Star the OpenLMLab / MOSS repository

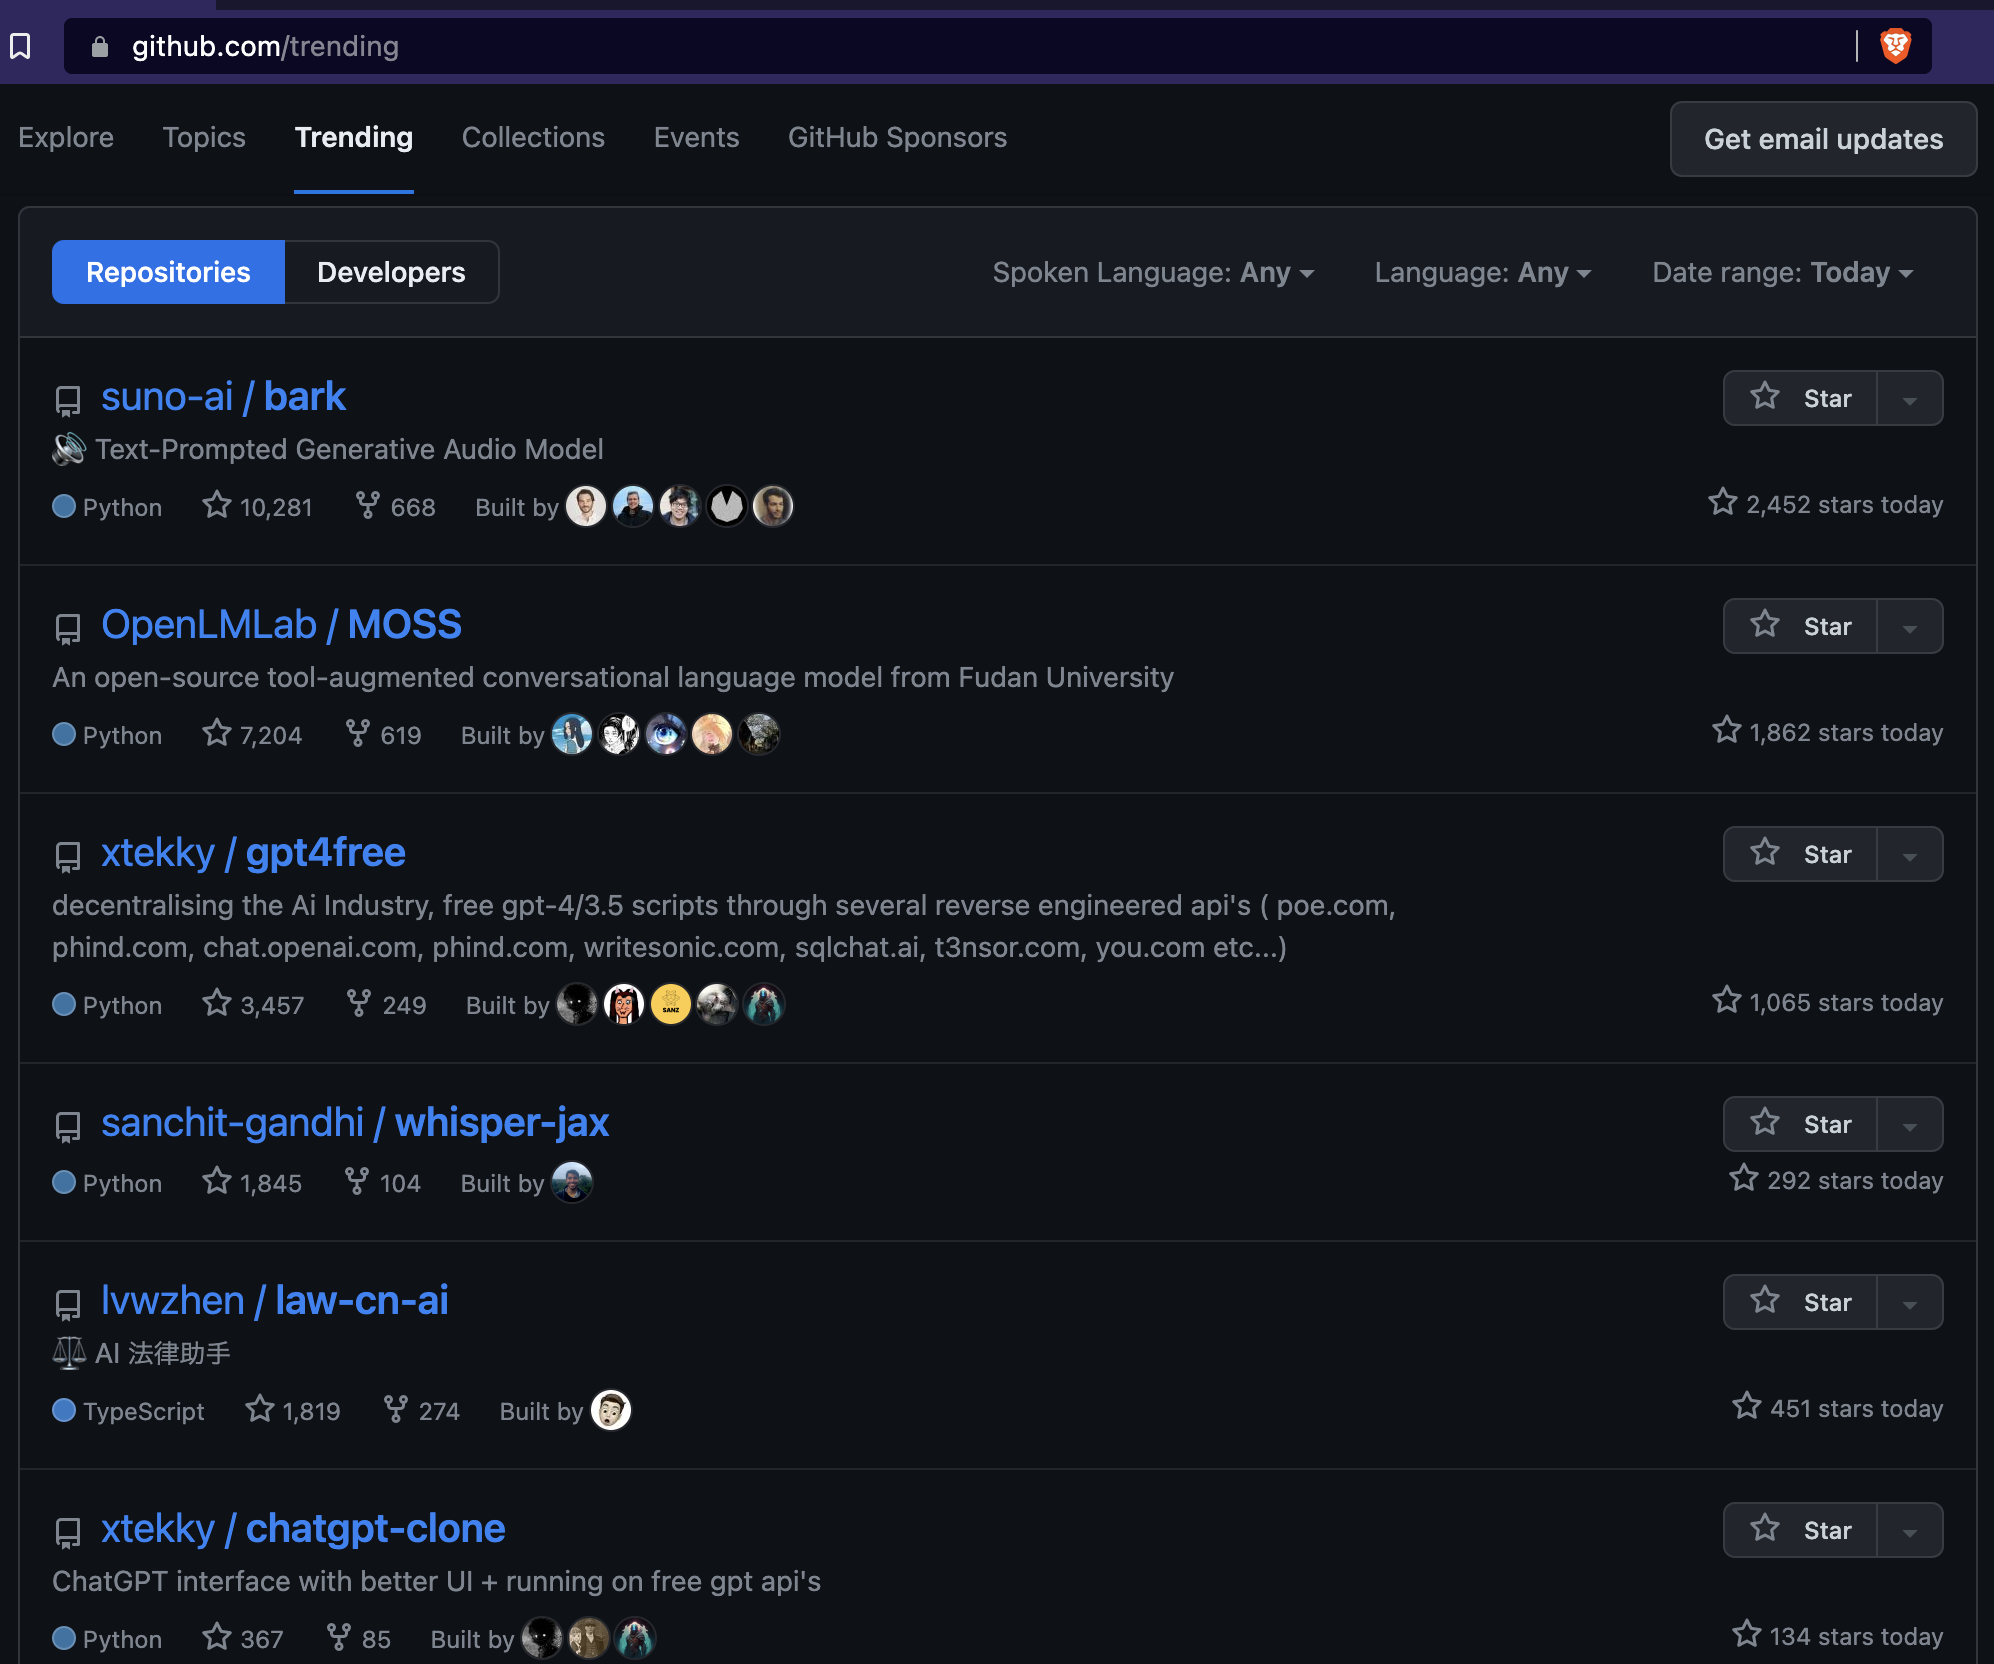point(1800,626)
